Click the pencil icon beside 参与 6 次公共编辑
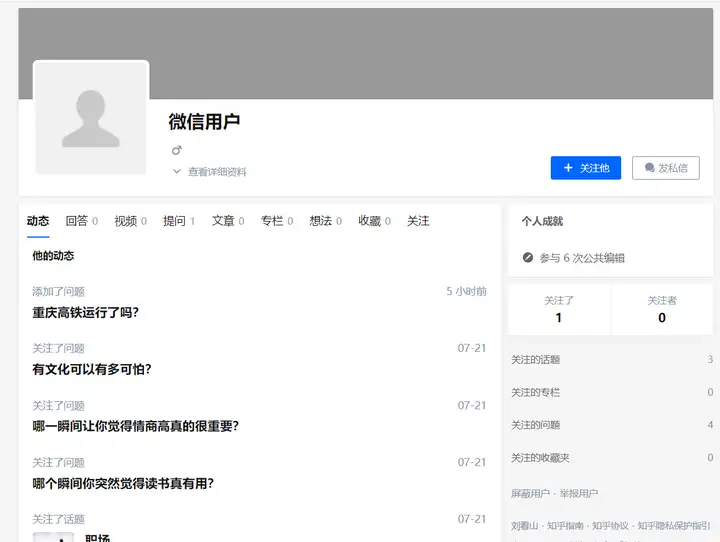Viewport: 720px width, 542px height. click(x=528, y=258)
